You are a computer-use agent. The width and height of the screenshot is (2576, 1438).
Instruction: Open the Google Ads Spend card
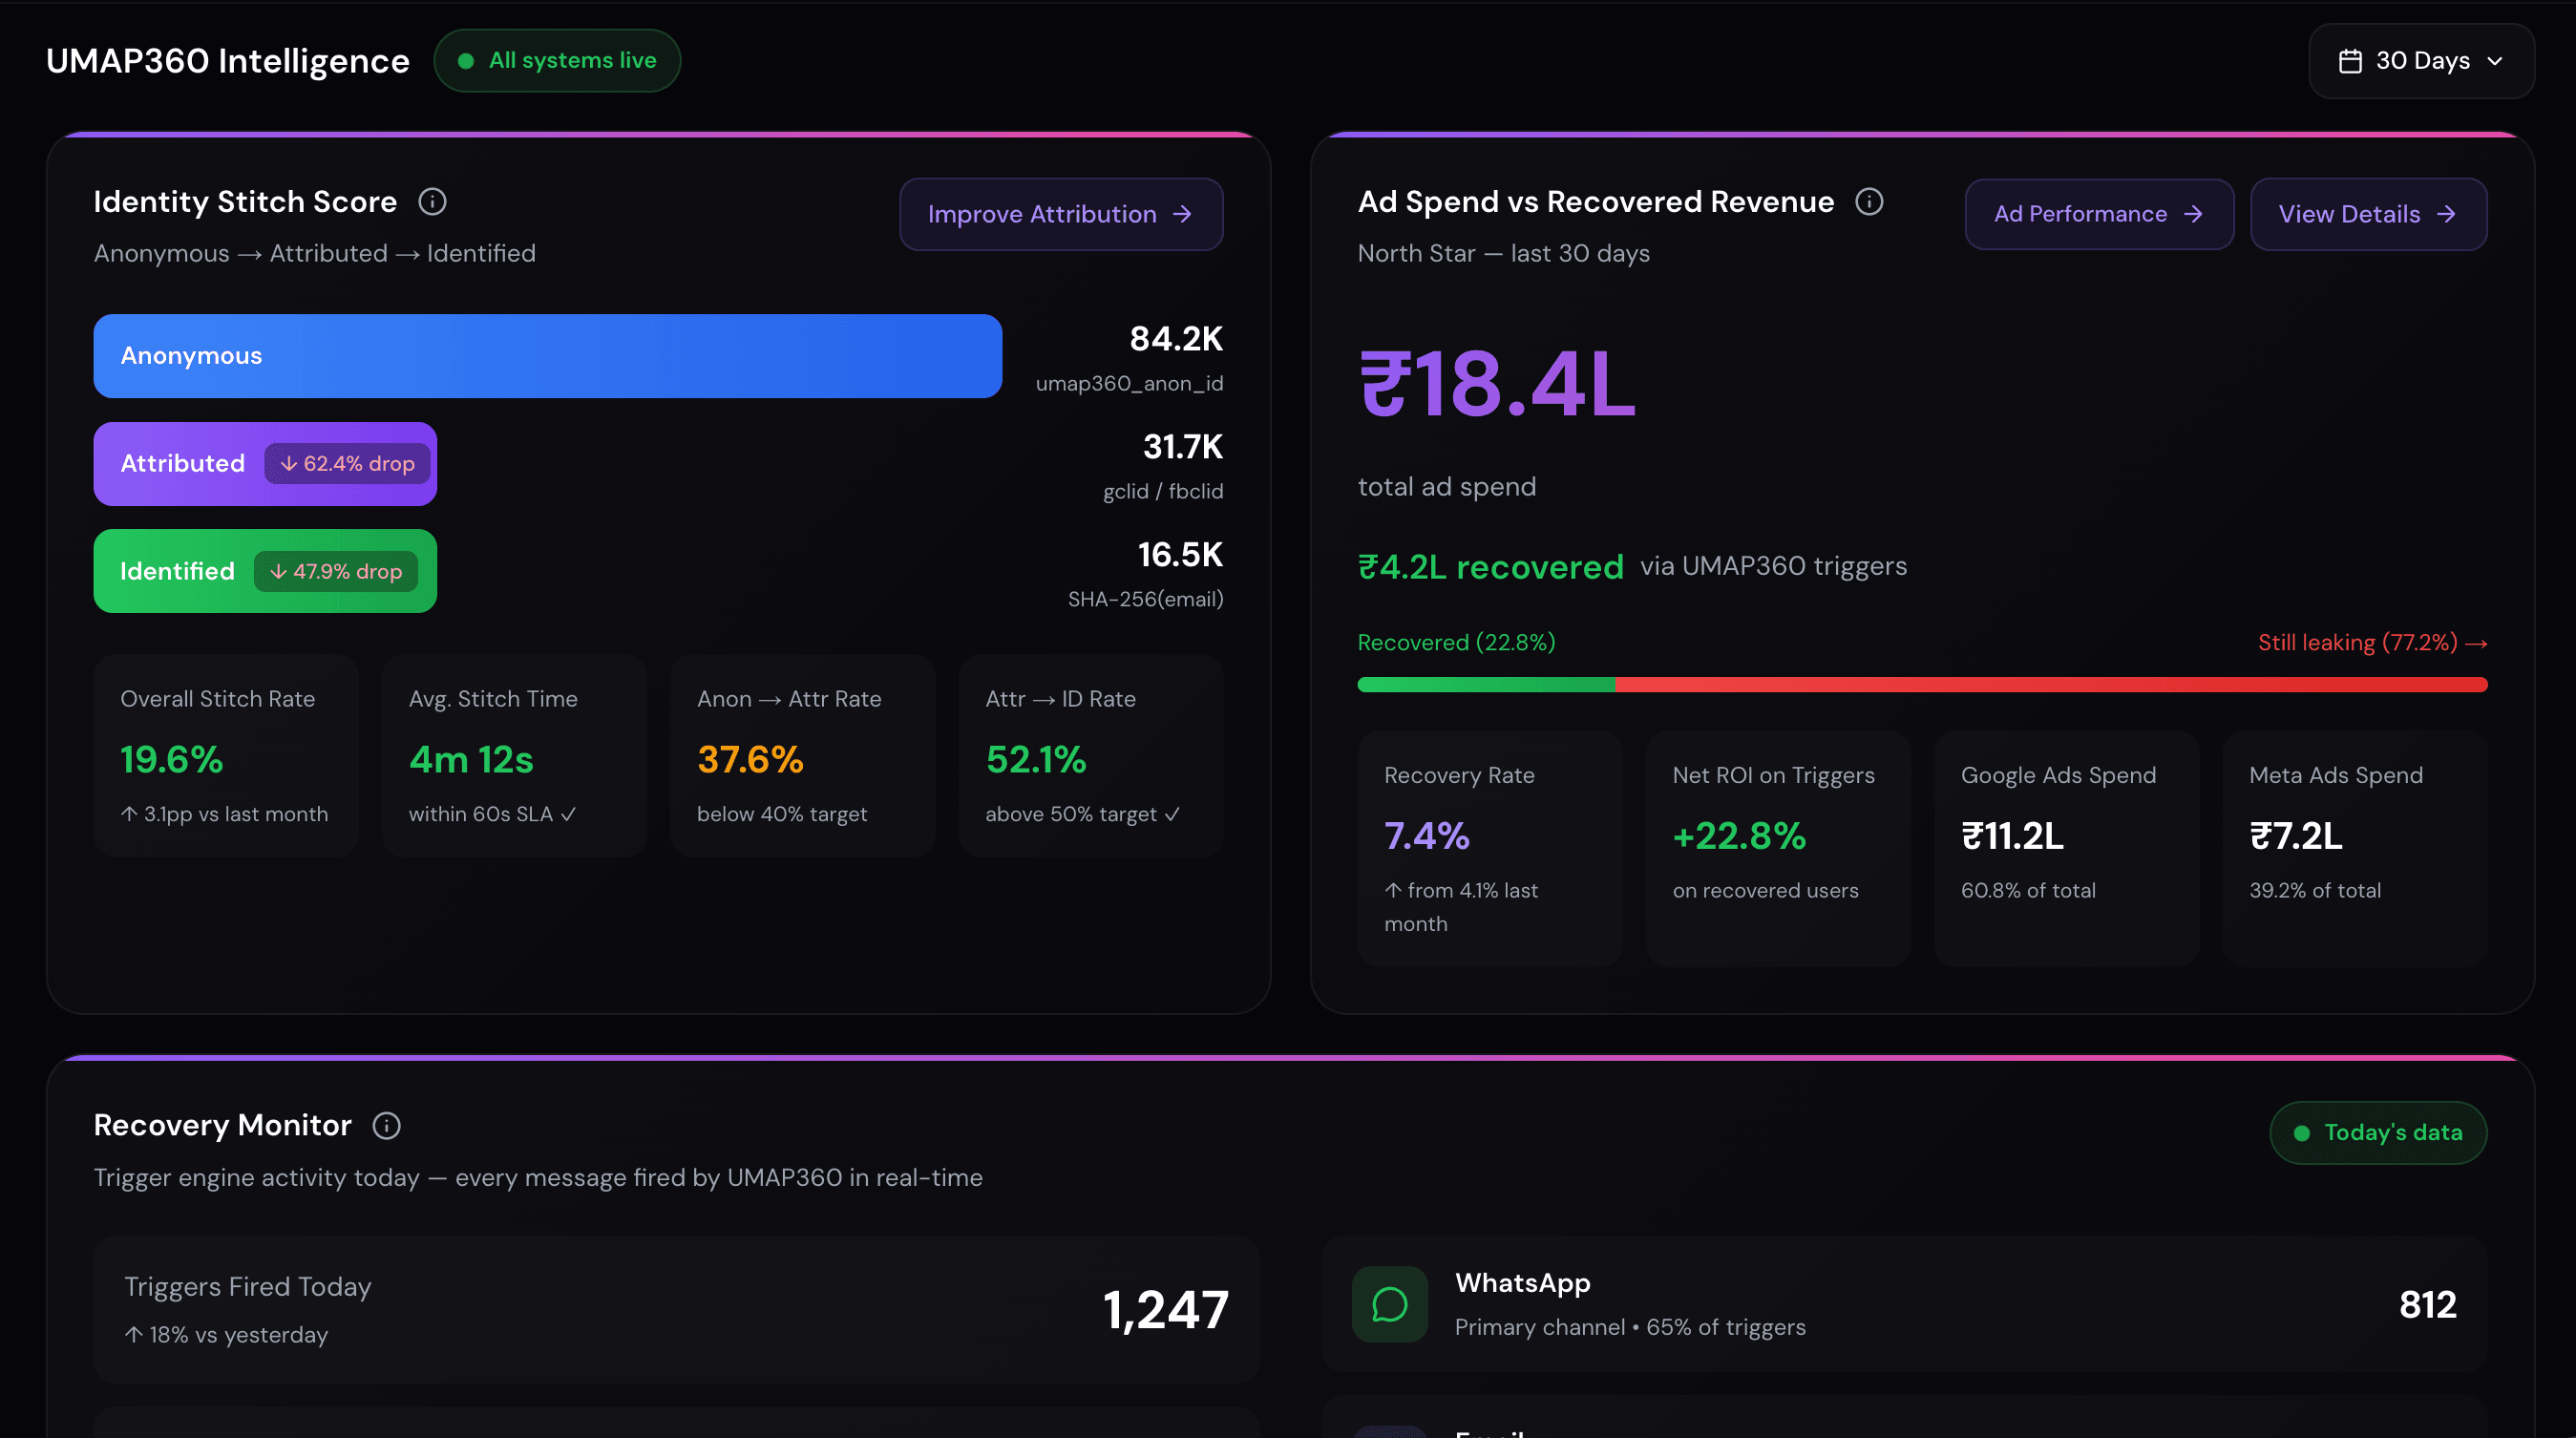(2067, 848)
